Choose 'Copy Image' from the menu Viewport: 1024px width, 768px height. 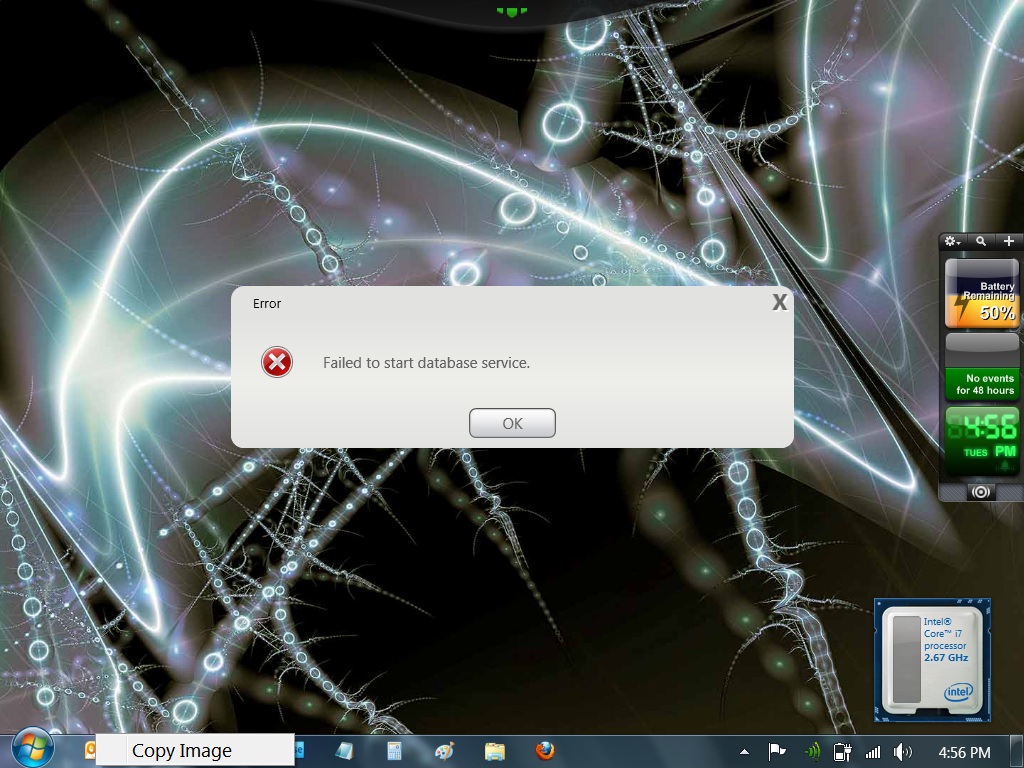tap(195, 750)
